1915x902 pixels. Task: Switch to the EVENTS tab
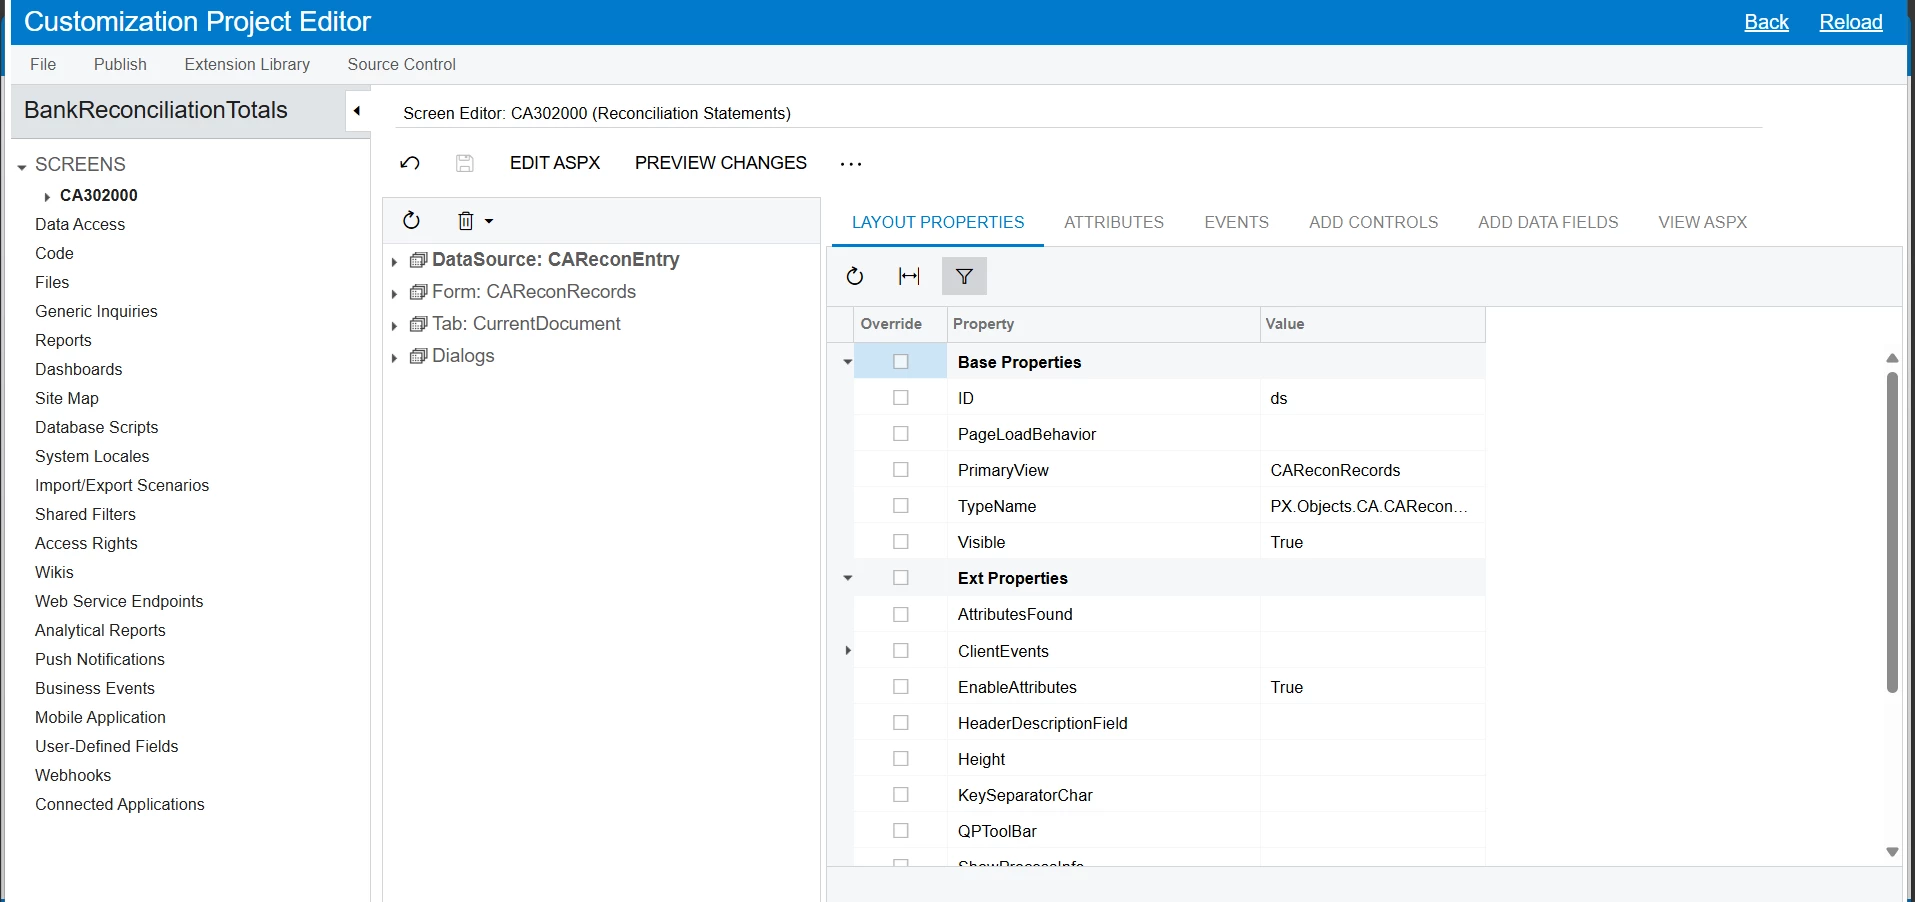coord(1236,222)
